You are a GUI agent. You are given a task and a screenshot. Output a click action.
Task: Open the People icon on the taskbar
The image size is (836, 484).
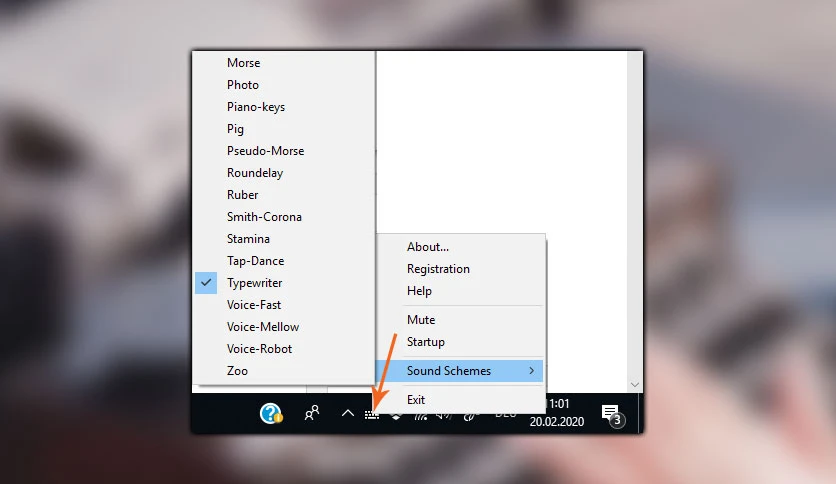pos(311,413)
